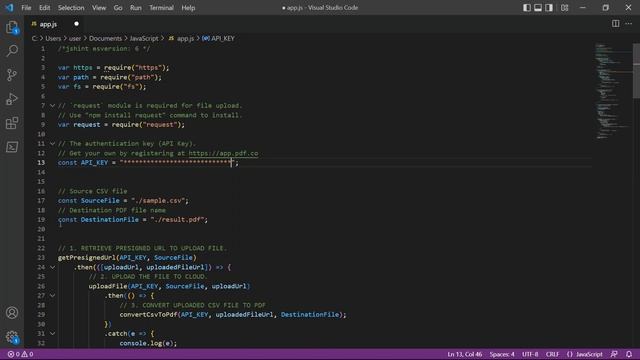Open editor More Actions ellipsis
Viewport: 640px width, 360px height.
click(629, 24)
